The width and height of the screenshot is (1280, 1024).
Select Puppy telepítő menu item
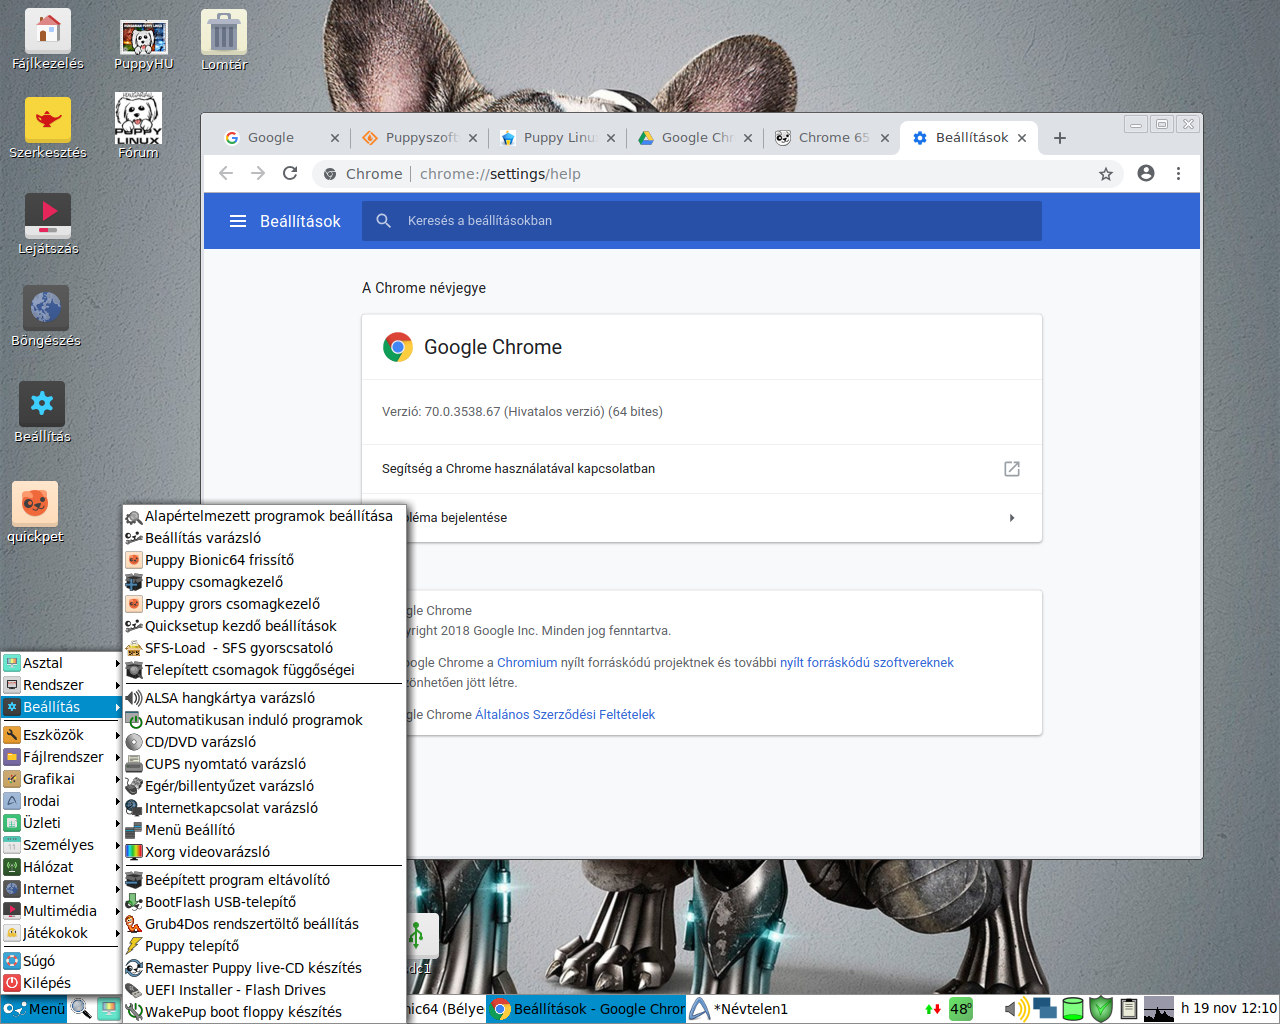264,946
